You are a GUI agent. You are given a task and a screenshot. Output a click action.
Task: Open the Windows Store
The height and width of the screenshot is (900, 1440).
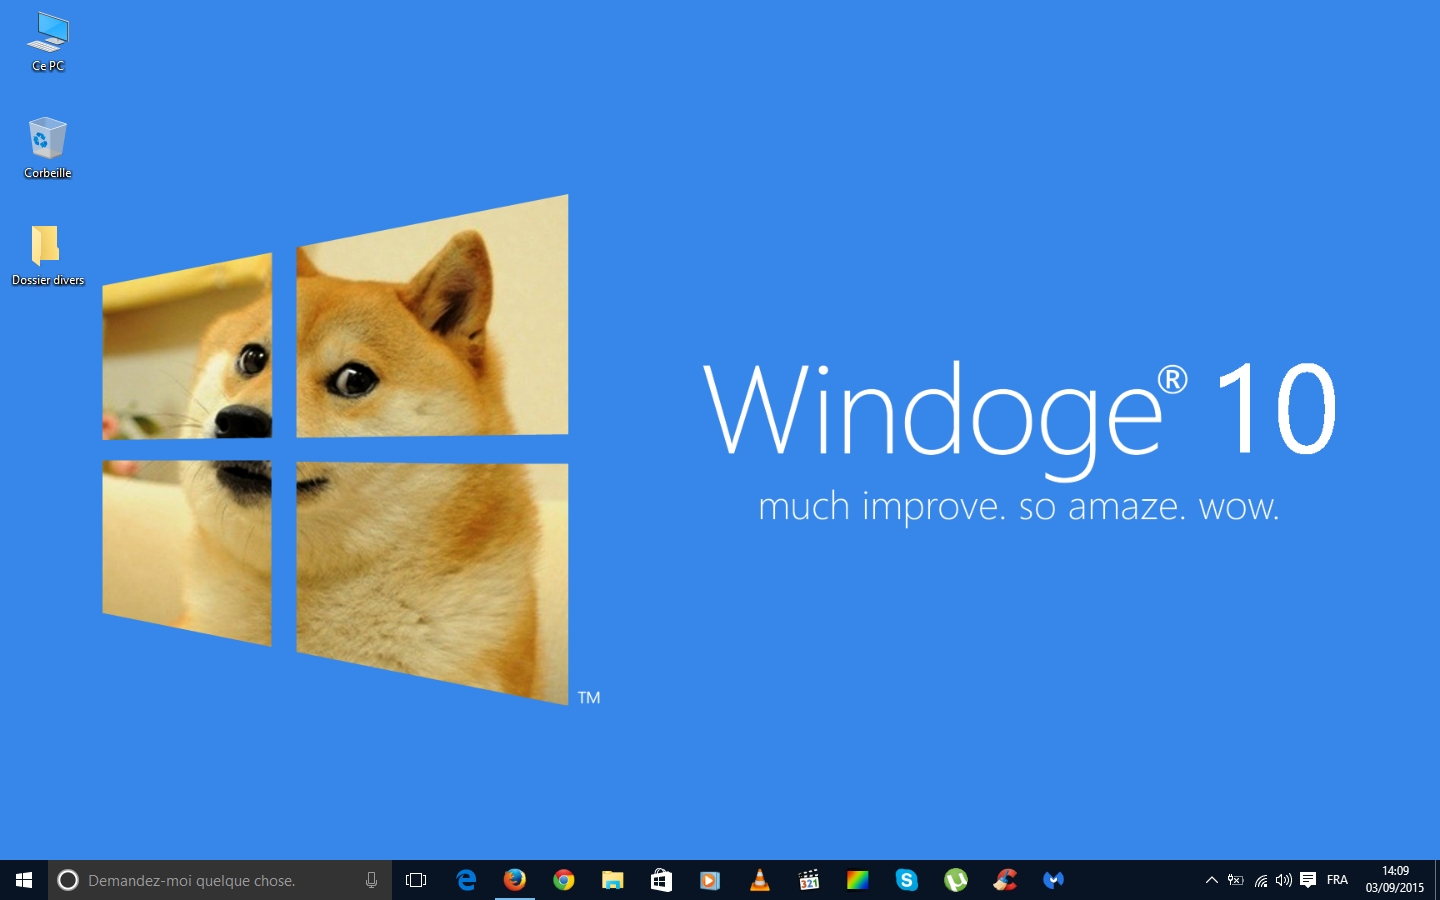[661, 880]
